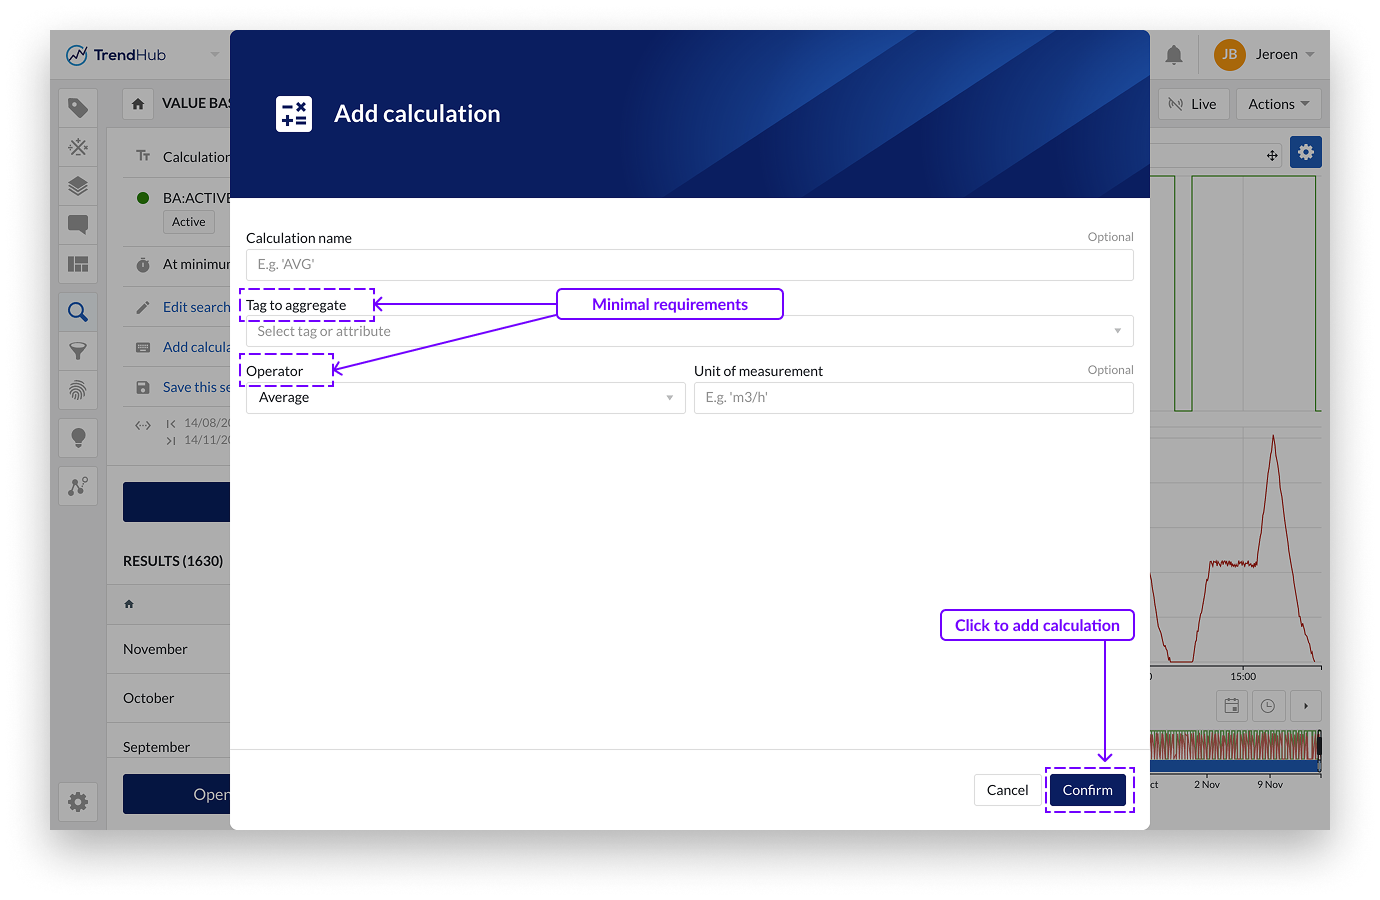The height and width of the screenshot is (900, 1380).
Task: Expand the Tag to aggregate dropdown
Action: click(689, 331)
